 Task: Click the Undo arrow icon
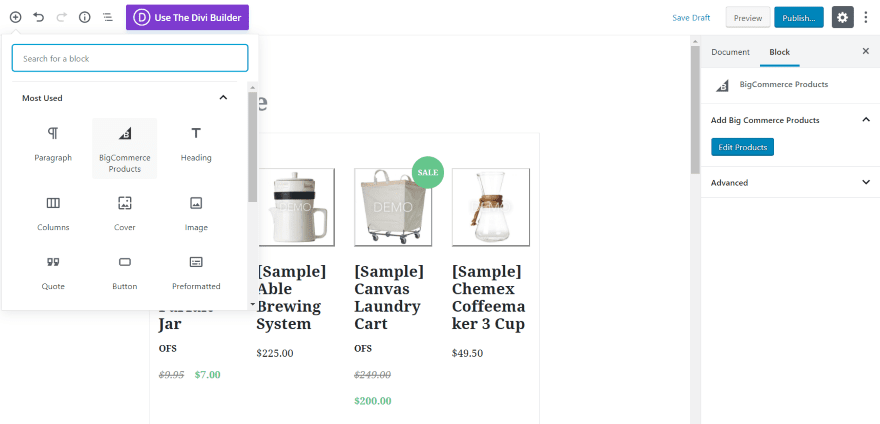[x=38, y=17]
